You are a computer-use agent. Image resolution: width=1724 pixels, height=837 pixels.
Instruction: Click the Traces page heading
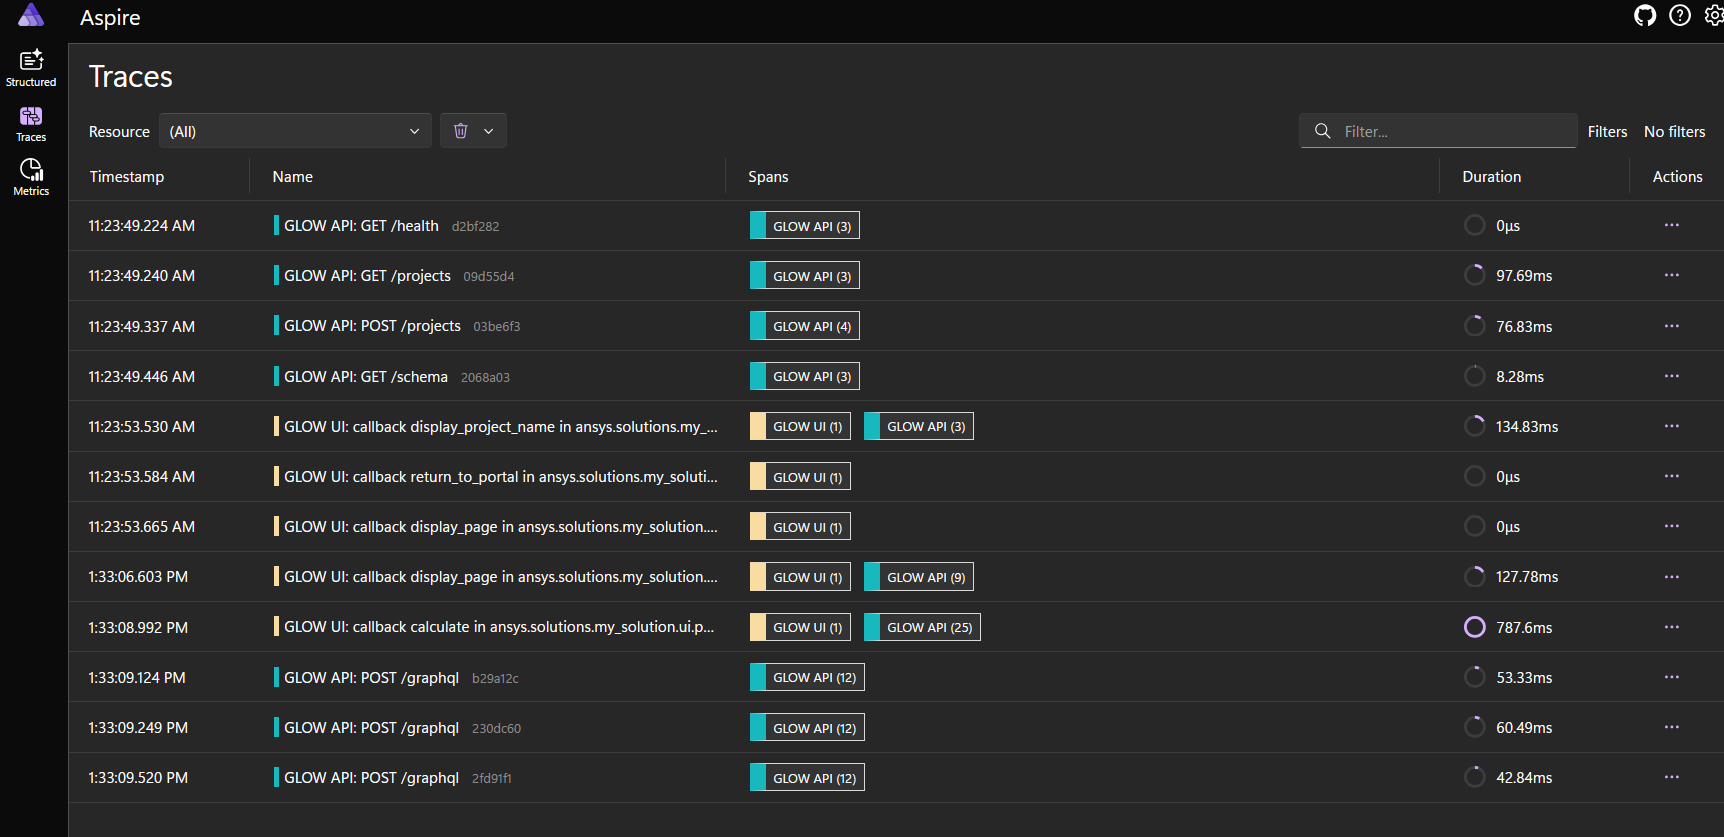[x=131, y=77]
